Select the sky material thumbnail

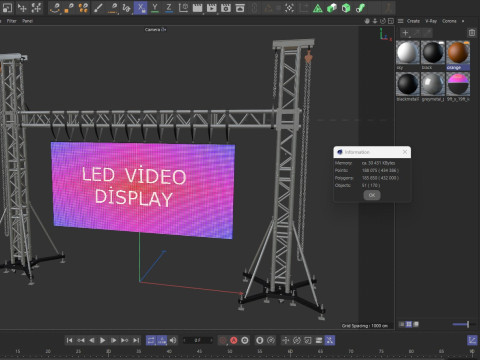[408, 53]
